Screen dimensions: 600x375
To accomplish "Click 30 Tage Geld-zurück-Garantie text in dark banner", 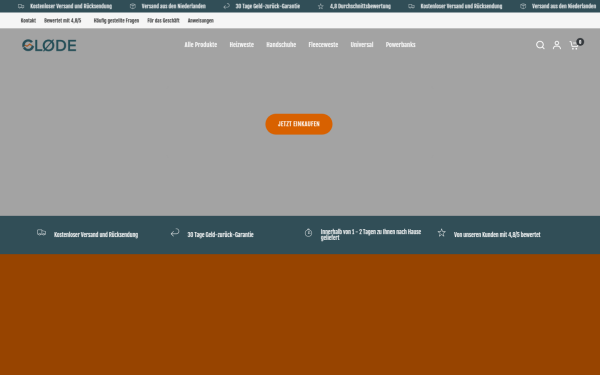I will click(x=220, y=235).
